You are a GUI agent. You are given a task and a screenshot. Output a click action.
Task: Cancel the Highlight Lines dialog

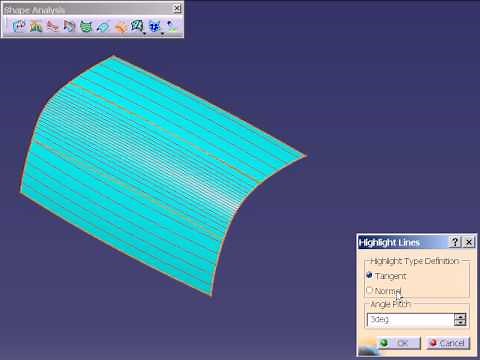coord(448,343)
